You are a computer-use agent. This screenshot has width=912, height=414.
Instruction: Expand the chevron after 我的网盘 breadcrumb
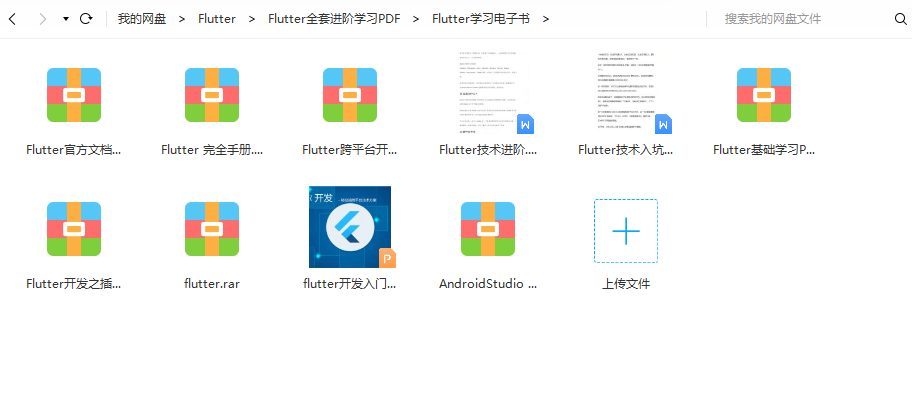(182, 19)
